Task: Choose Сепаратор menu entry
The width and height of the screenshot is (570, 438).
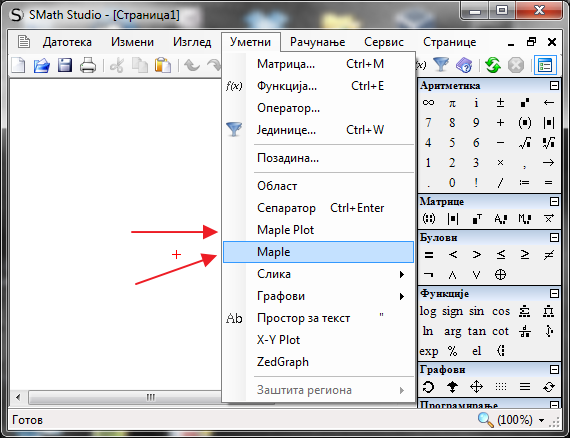Action: tap(318, 208)
